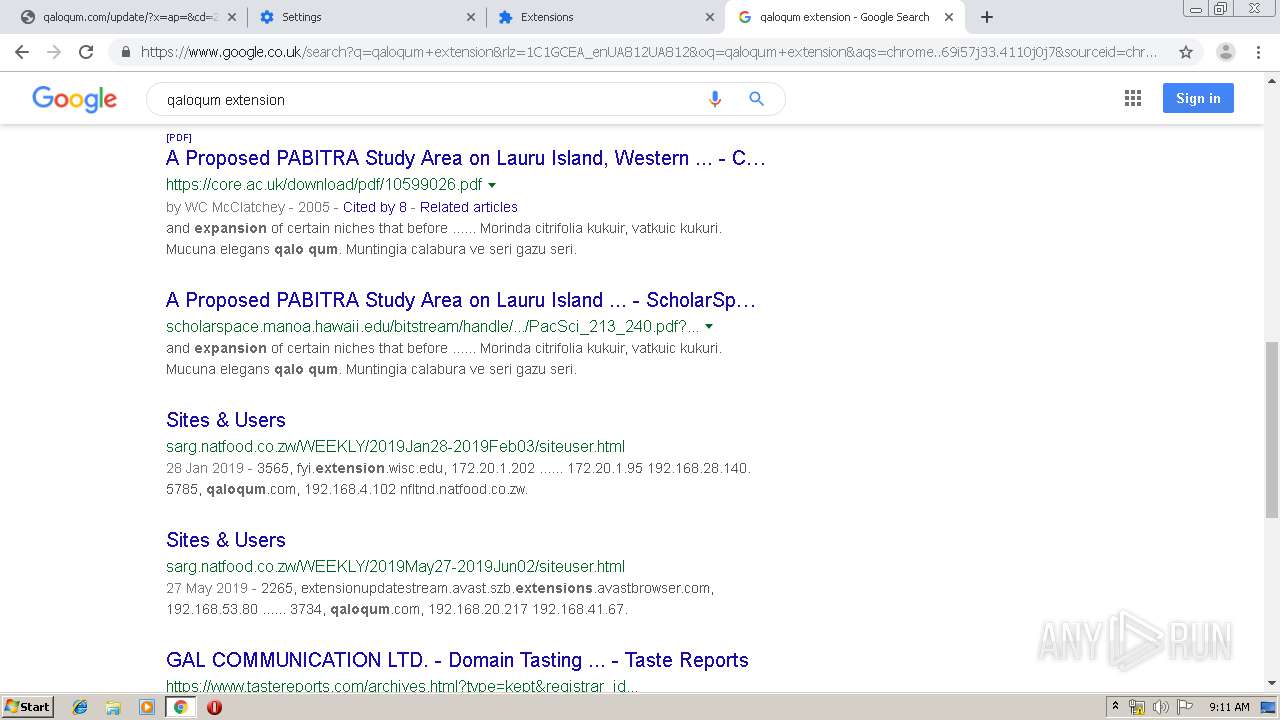Open the Chrome three-dot menu
Screen dimensions: 1280x720
click(x=1259, y=52)
